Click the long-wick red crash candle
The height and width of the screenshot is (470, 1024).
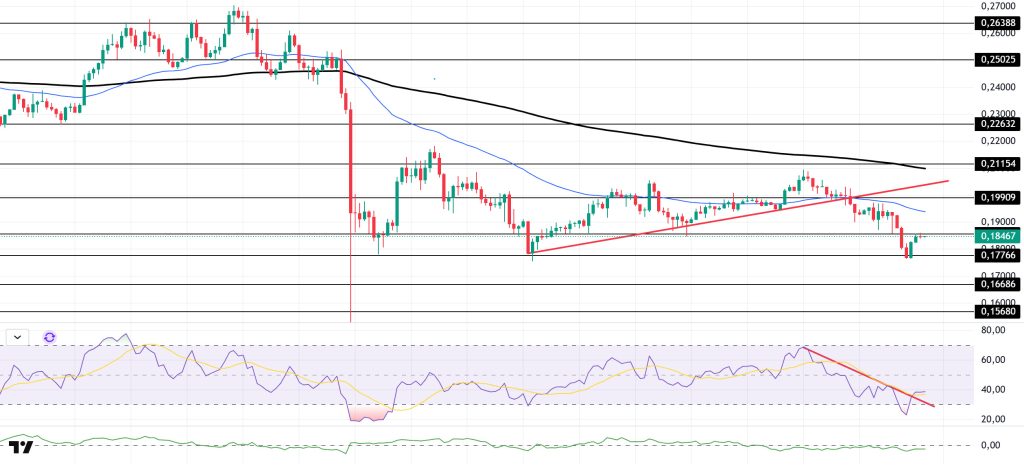point(351,200)
